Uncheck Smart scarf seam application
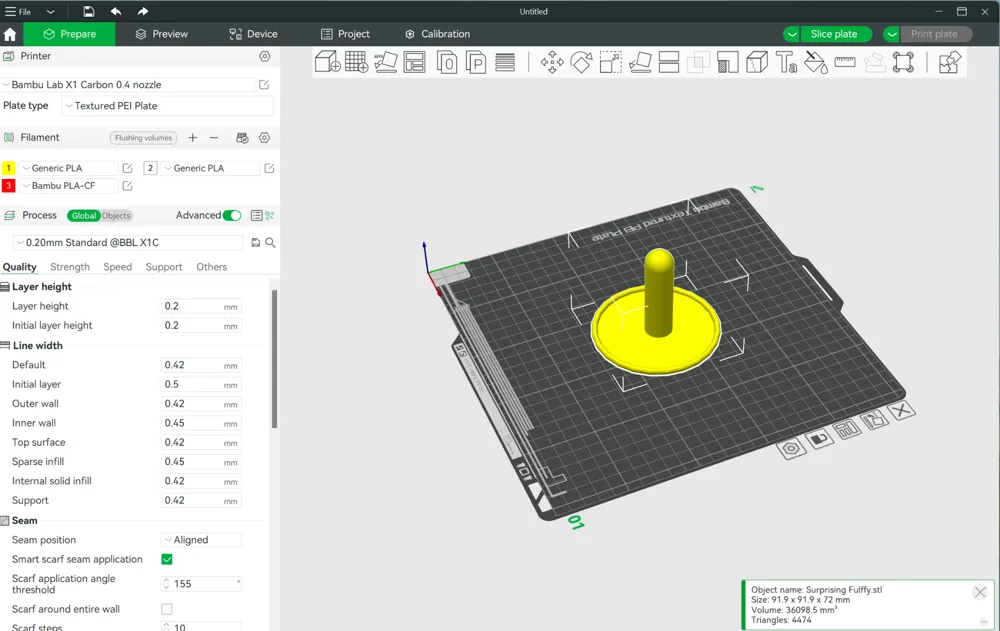This screenshot has width=1000, height=631. (x=167, y=559)
